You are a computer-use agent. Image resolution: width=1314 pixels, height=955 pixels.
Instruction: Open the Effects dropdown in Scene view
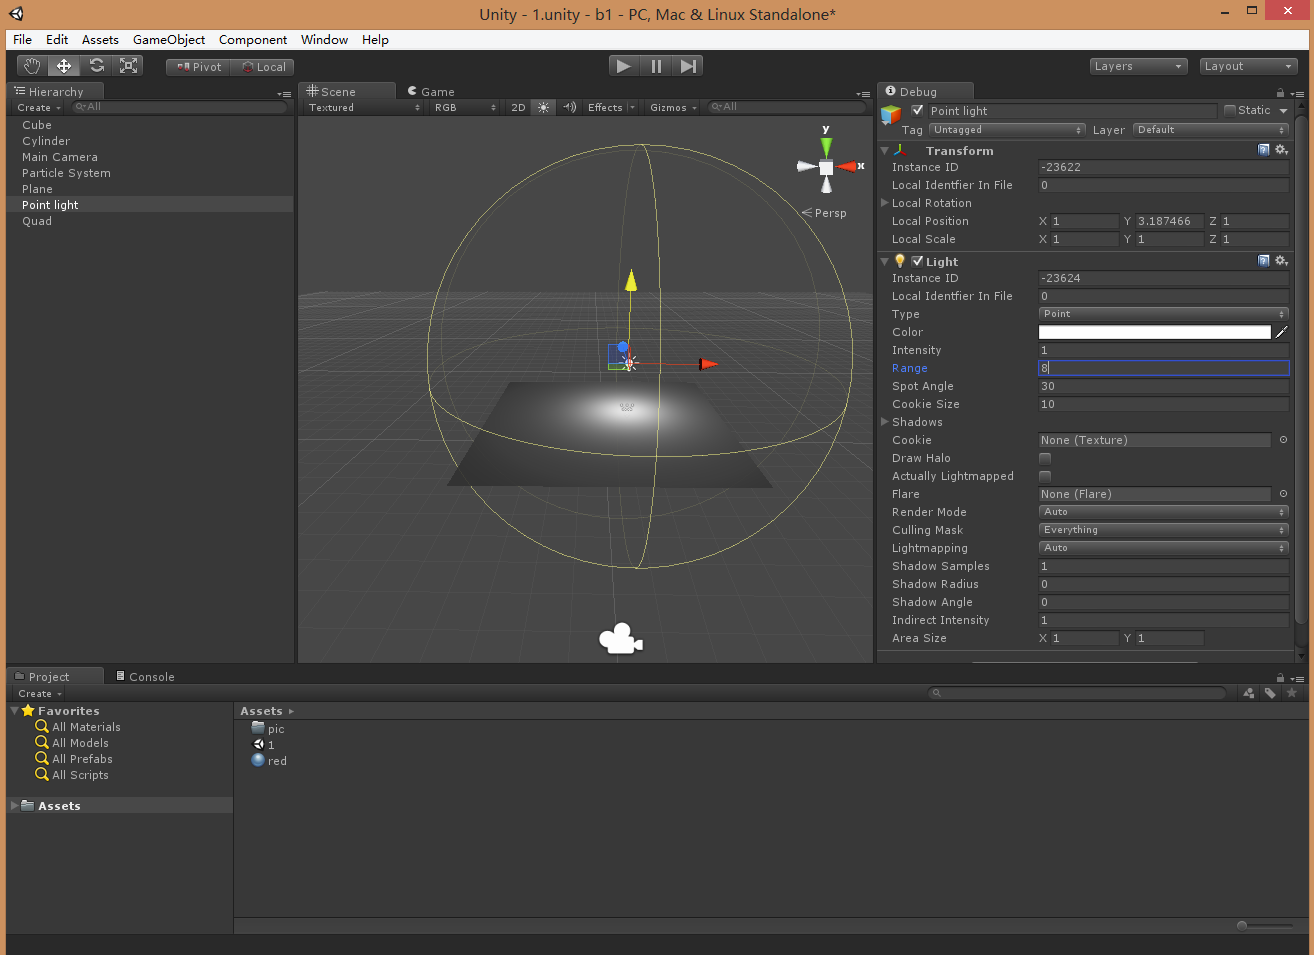[x=611, y=107]
